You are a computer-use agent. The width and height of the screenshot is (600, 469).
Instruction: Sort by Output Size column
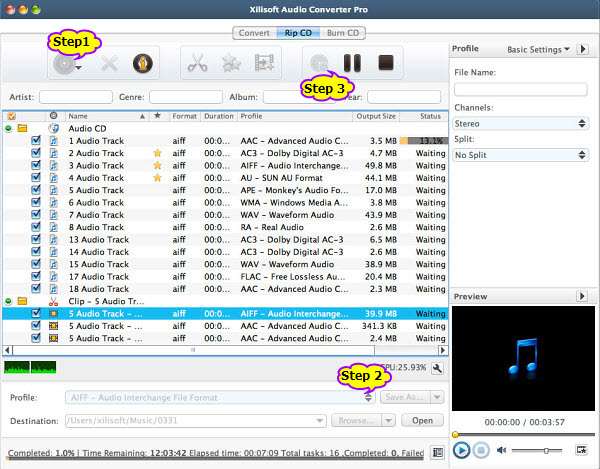point(376,116)
